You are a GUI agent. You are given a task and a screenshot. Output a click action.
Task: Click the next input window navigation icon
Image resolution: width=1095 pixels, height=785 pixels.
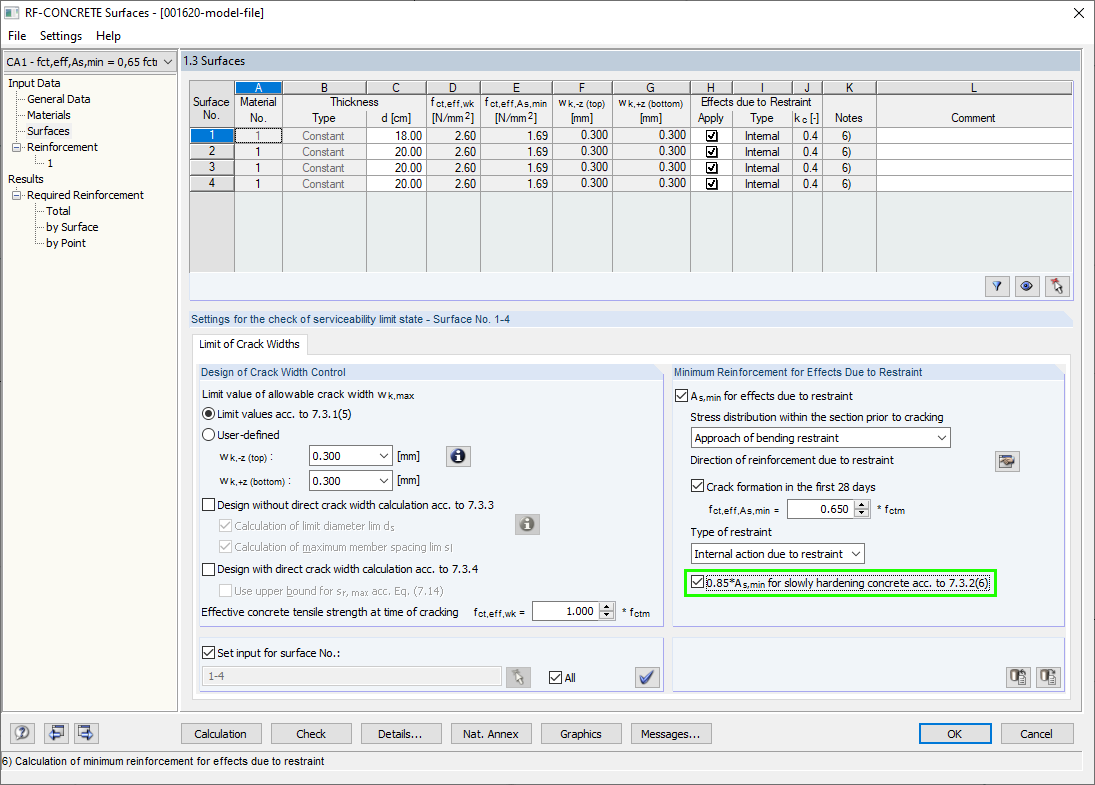click(x=86, y=733)
